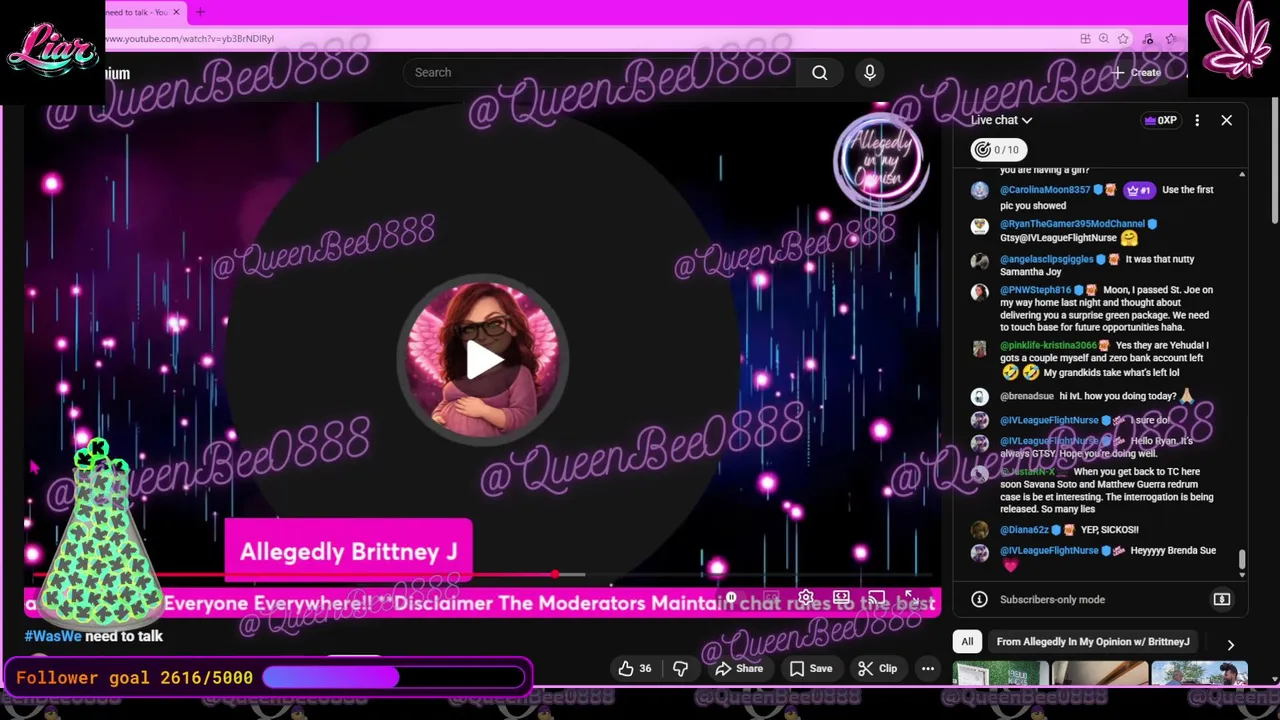Click the 'need to talk' video title
The height and width of the screenshot is (720, 1280).
click(x=123, y=636)
